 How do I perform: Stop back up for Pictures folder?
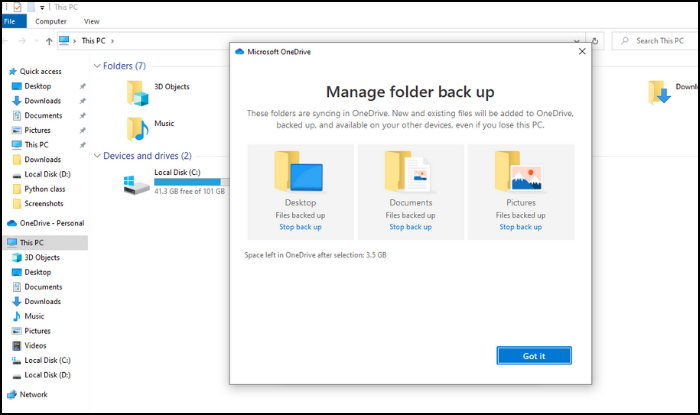(520, 227)
